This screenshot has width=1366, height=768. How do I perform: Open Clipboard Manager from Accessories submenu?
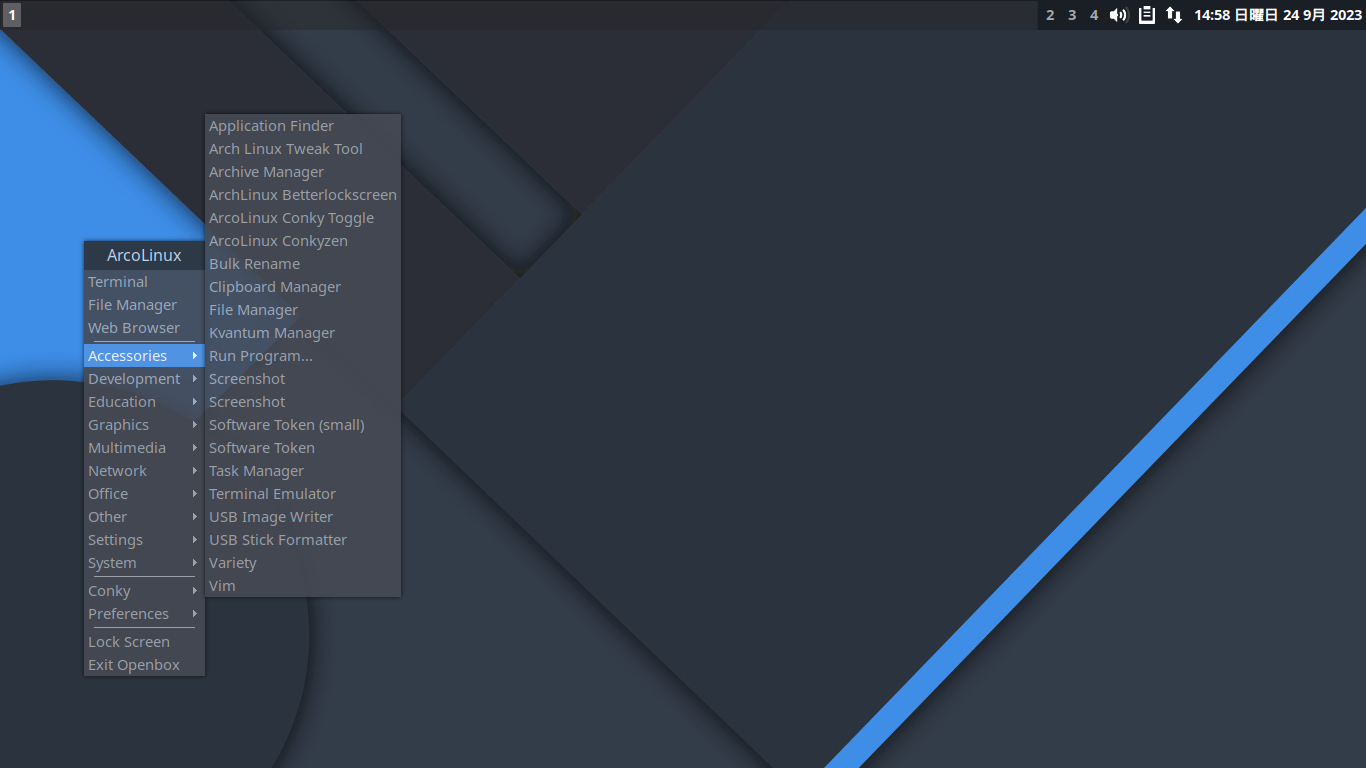303,287
